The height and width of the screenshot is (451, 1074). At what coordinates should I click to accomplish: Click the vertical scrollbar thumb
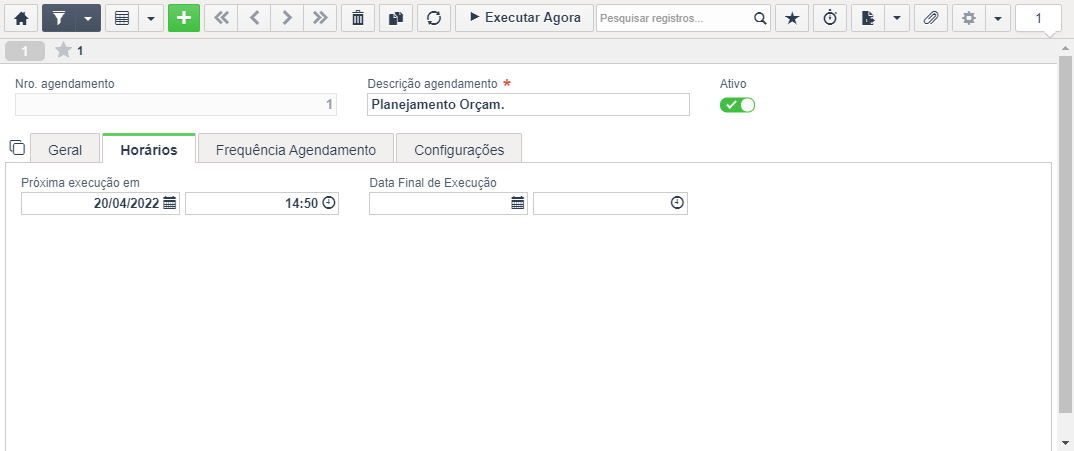(x=1065, y=234)
